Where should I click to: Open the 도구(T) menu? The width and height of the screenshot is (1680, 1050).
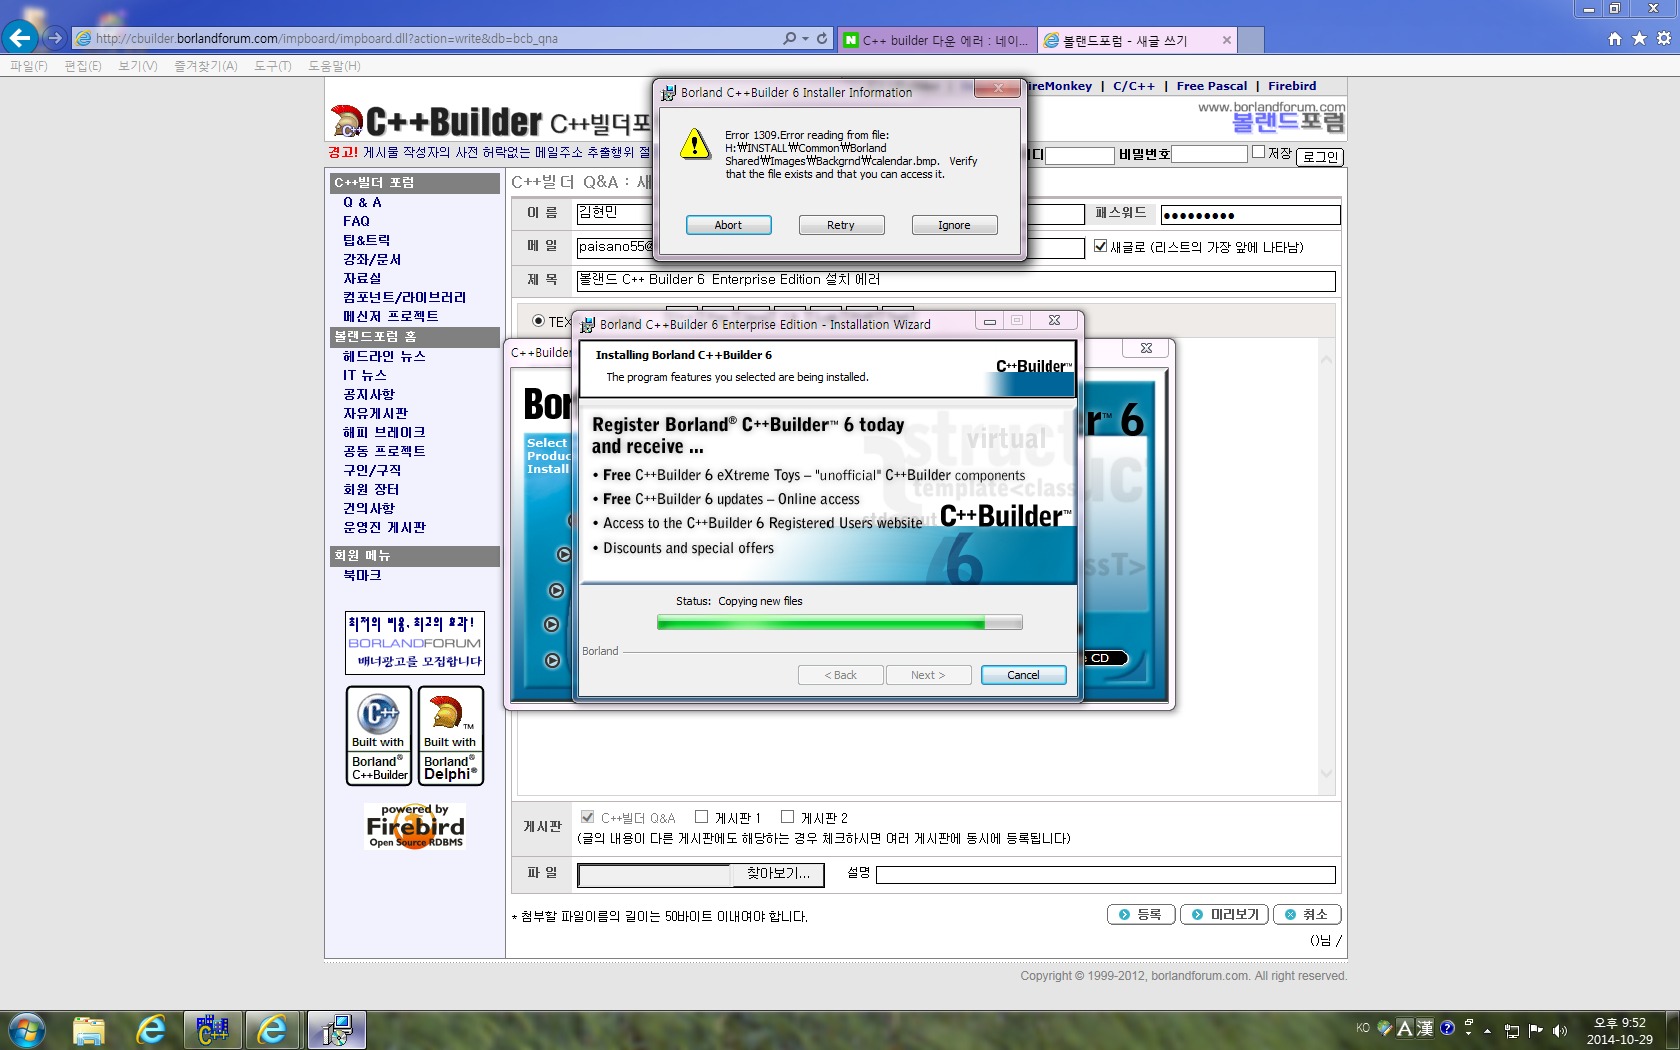[x=272, y=66]
